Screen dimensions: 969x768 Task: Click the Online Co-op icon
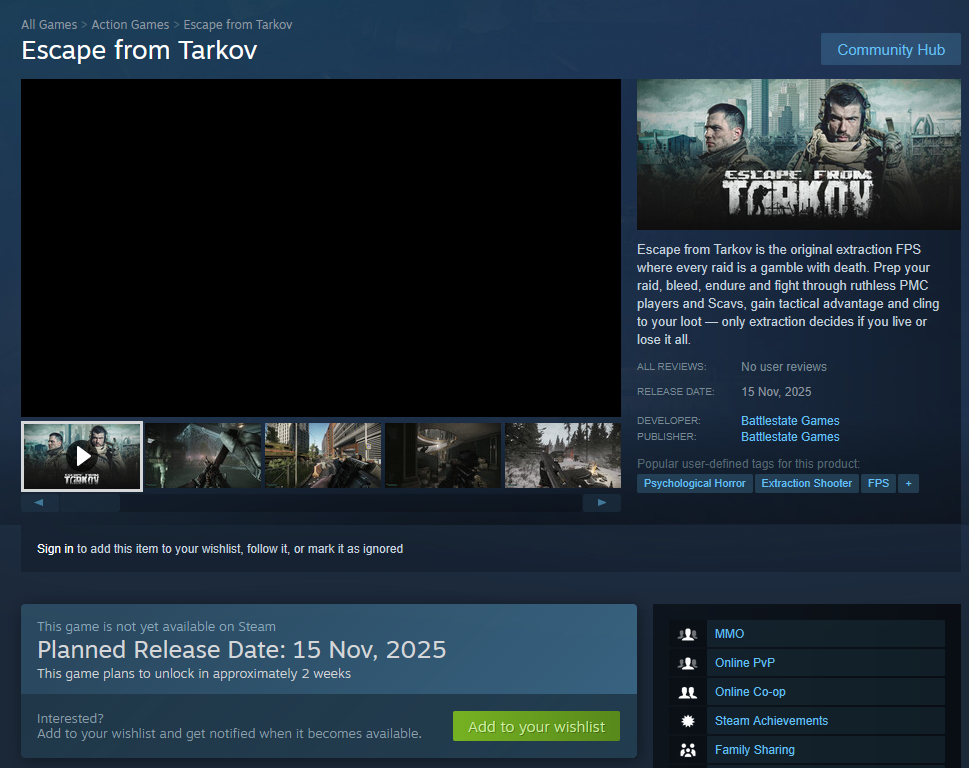[x=687, y=692]
